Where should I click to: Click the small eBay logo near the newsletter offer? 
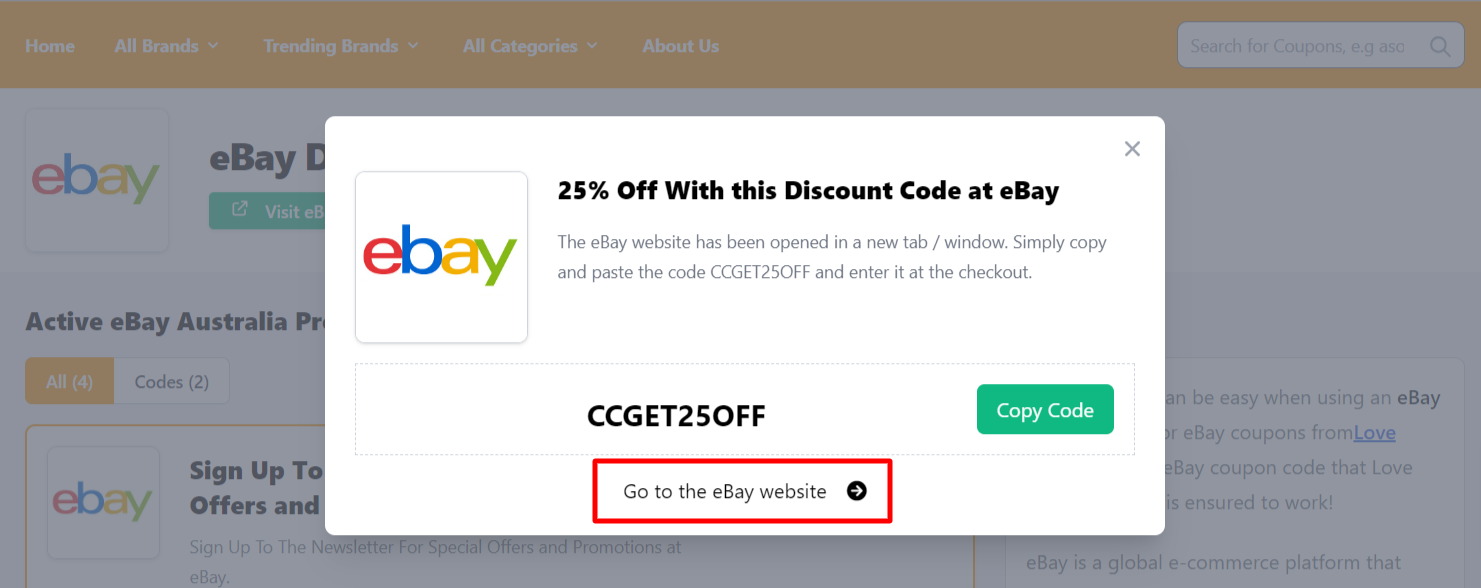[103, 502]
